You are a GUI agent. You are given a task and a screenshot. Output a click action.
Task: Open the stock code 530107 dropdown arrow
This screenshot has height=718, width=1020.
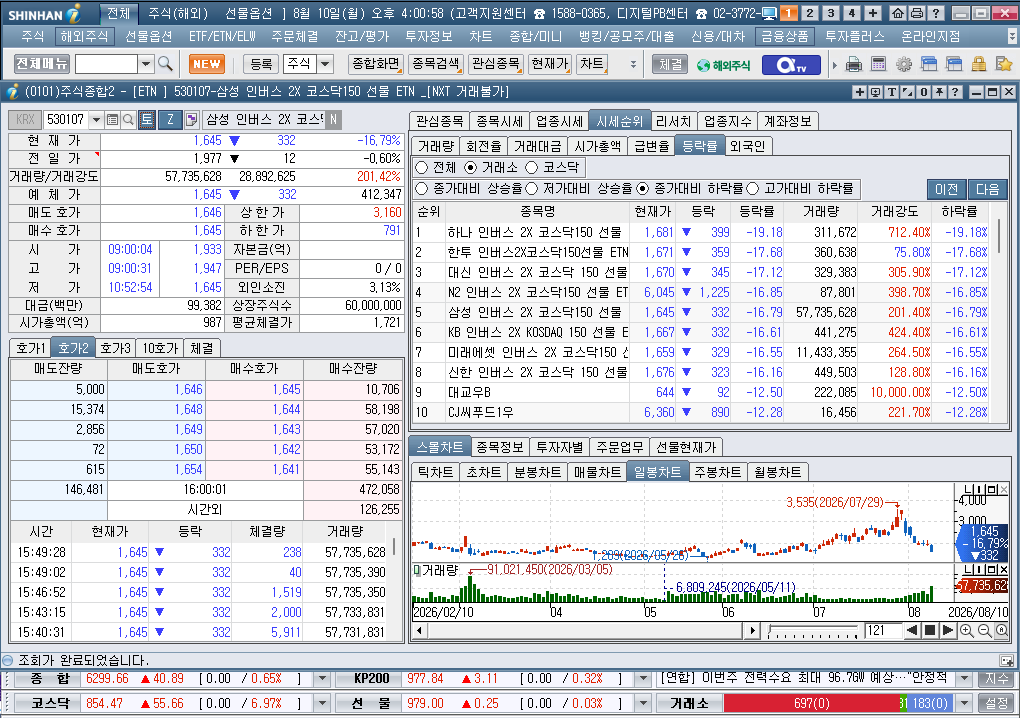tap(96, 120)
